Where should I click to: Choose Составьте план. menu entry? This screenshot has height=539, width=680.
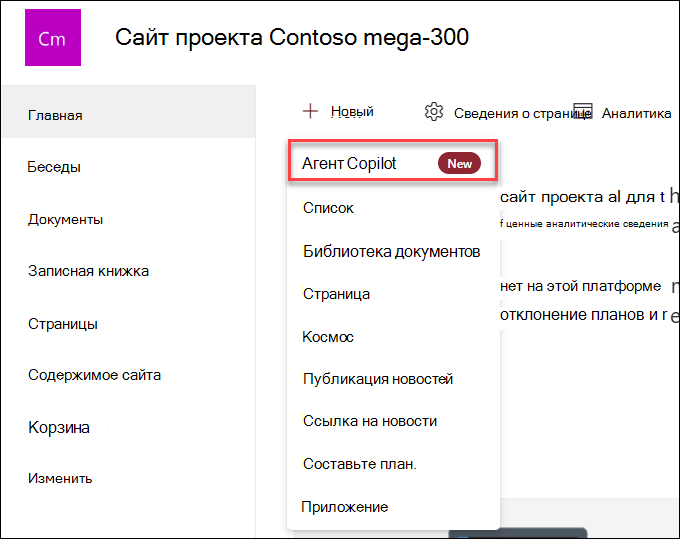(360, 464)
